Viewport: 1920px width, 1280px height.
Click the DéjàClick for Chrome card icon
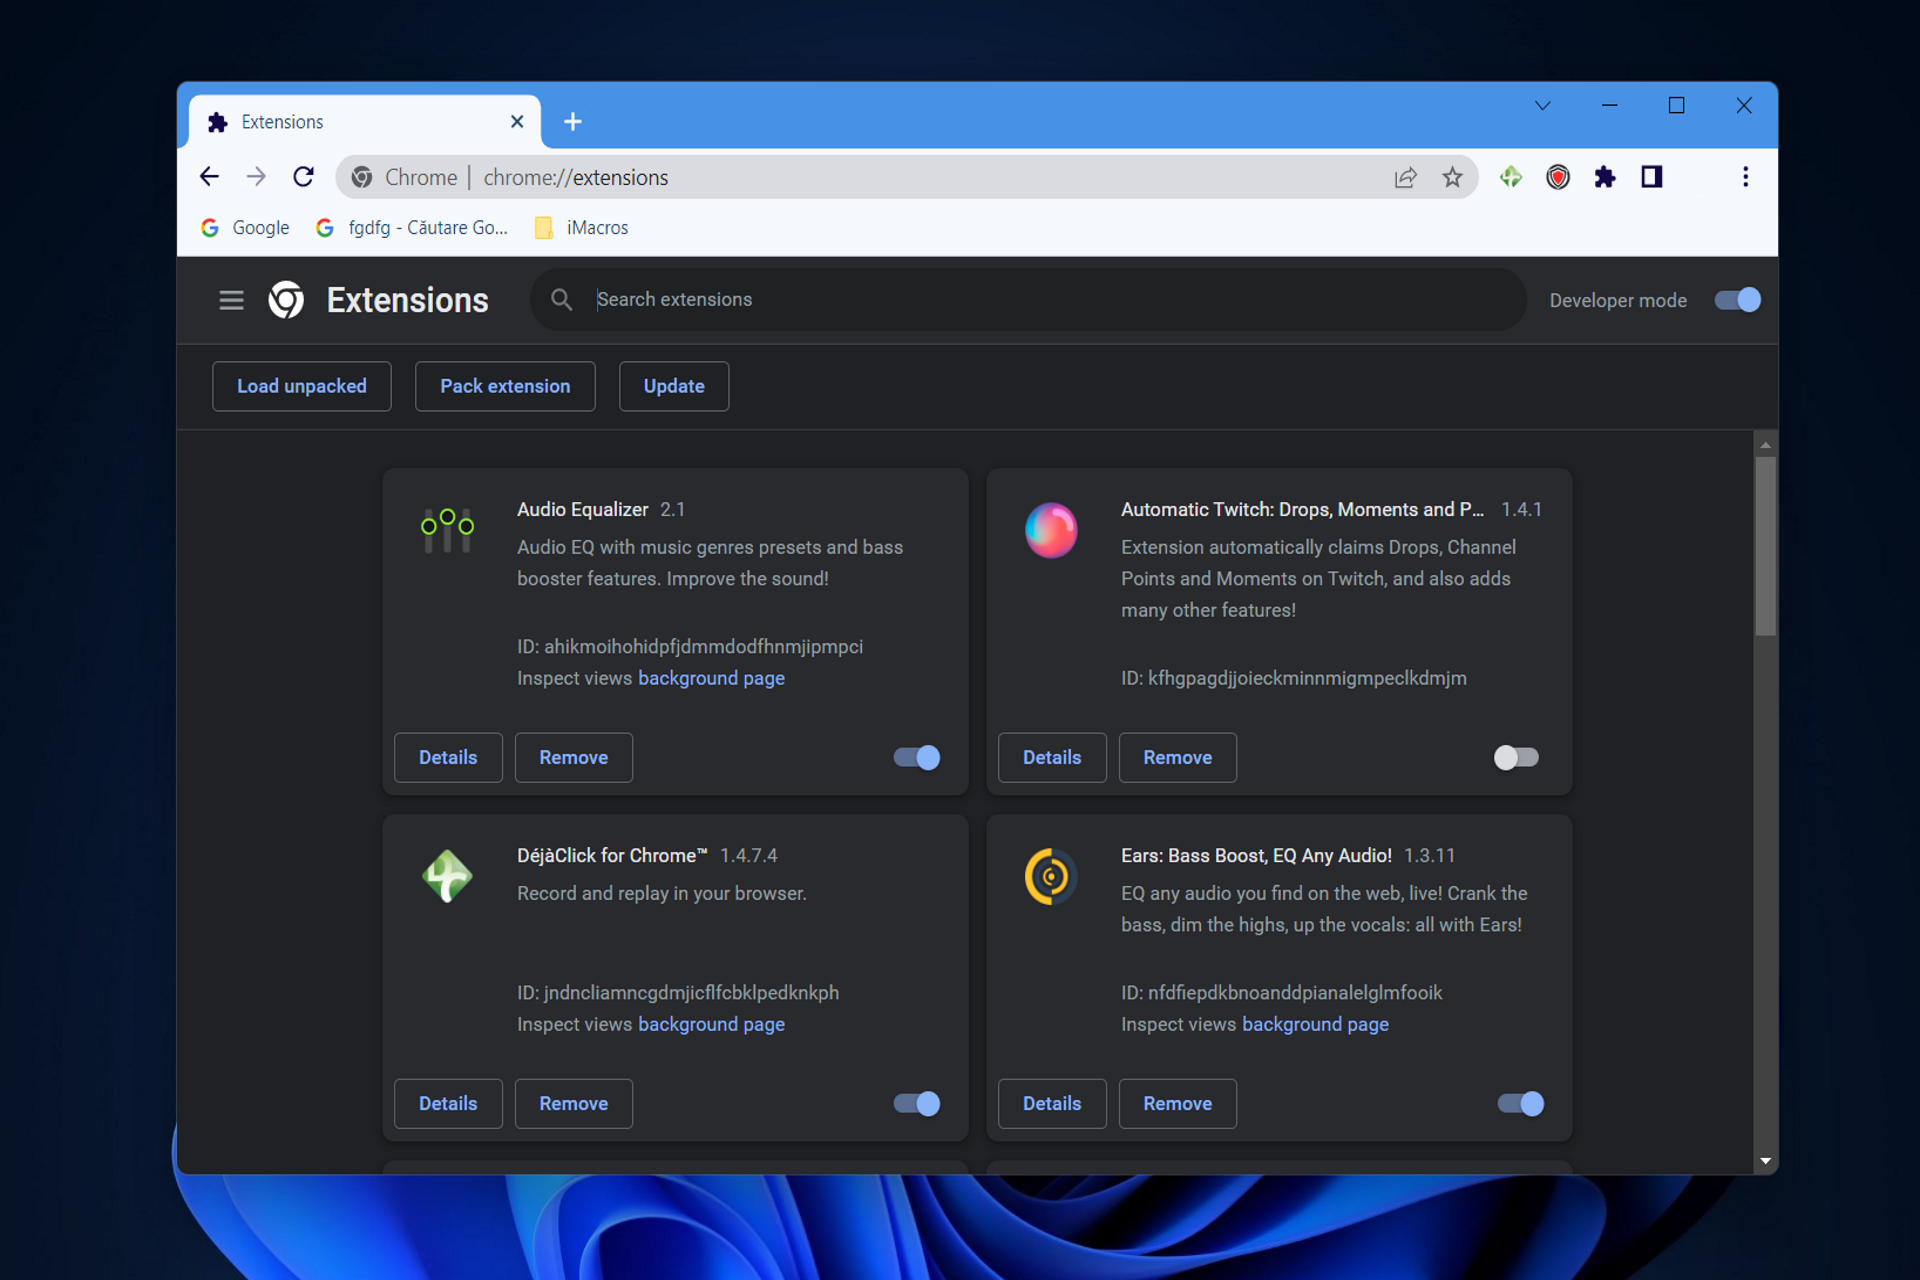pyautogui.click(x=447, y=876)
